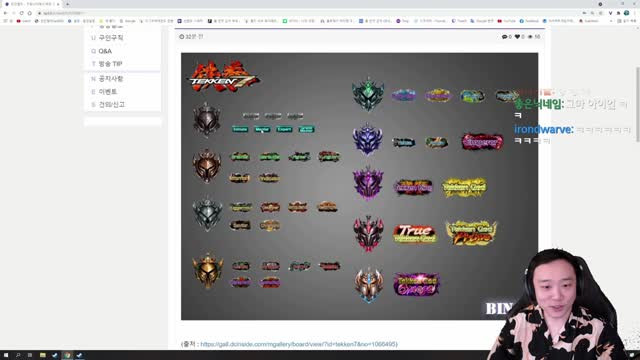This screenshot has height=360, width=640.
Task: Click the Windows Start button
Action: point(6,355)
